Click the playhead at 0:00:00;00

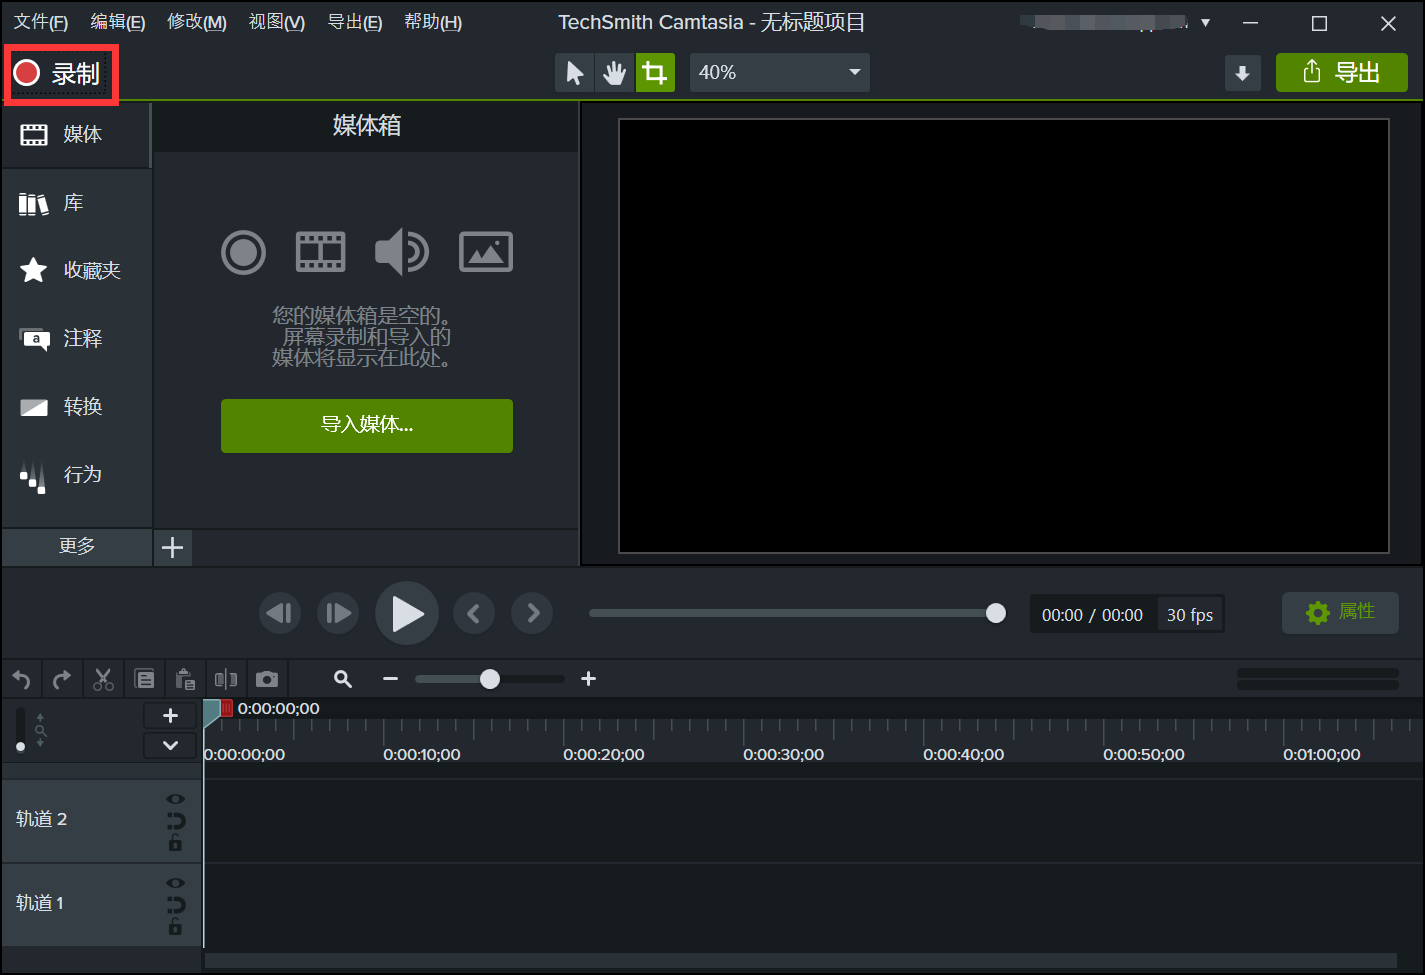pyautogui.click(x=212, y=712)
